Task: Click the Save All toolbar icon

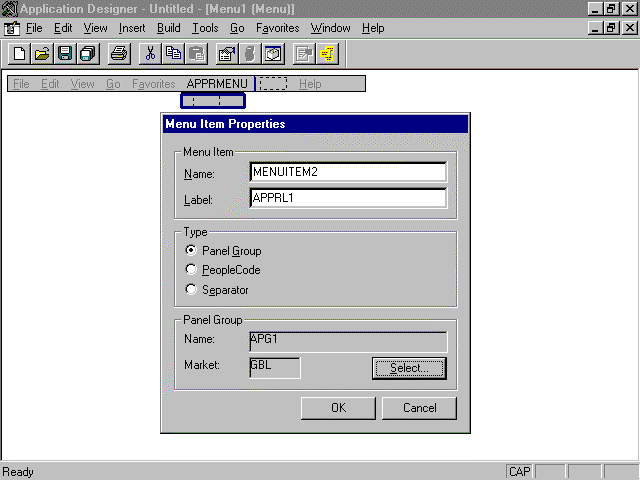Action: point(87,53)
